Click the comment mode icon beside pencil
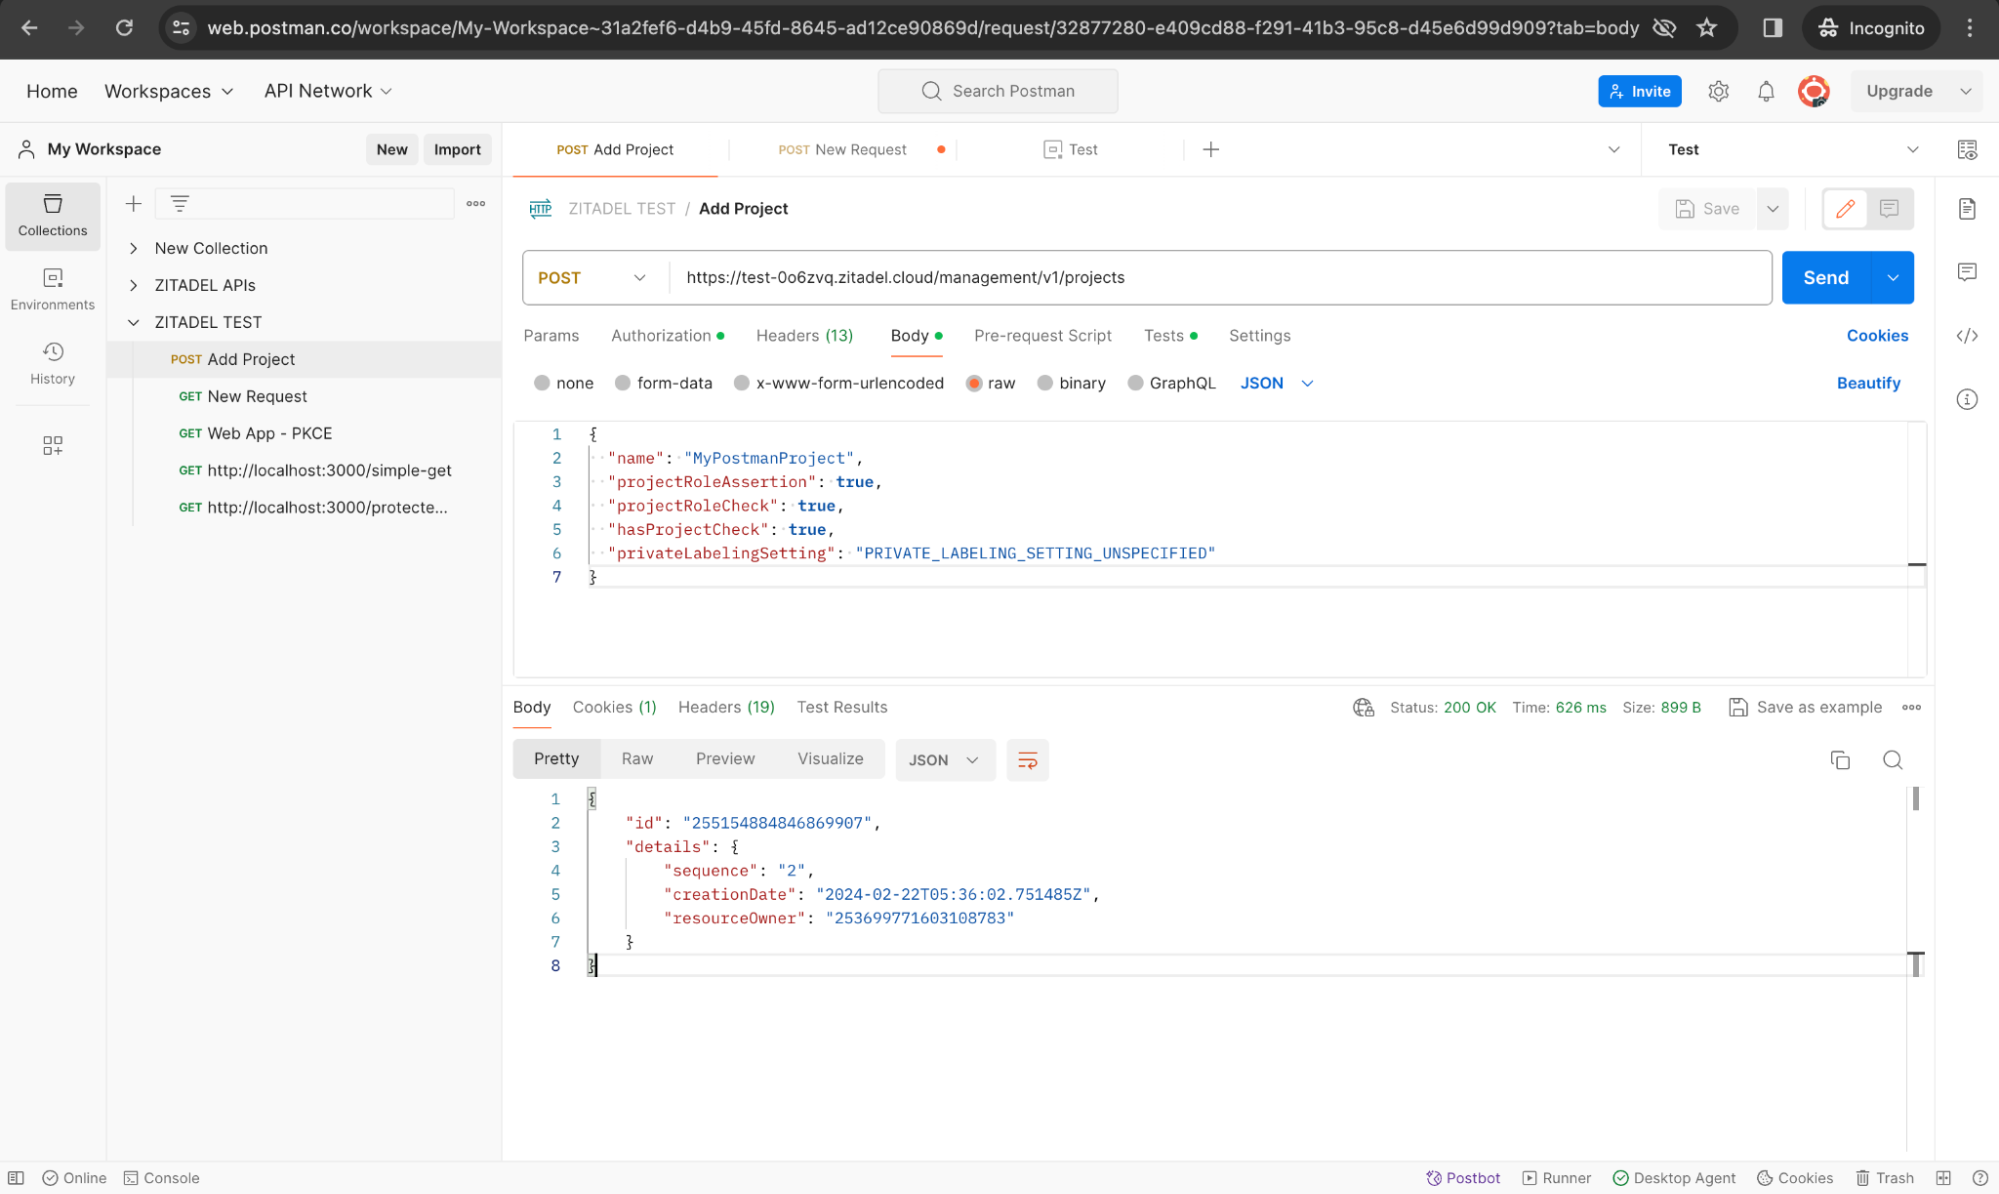 tap(1889, 209)
